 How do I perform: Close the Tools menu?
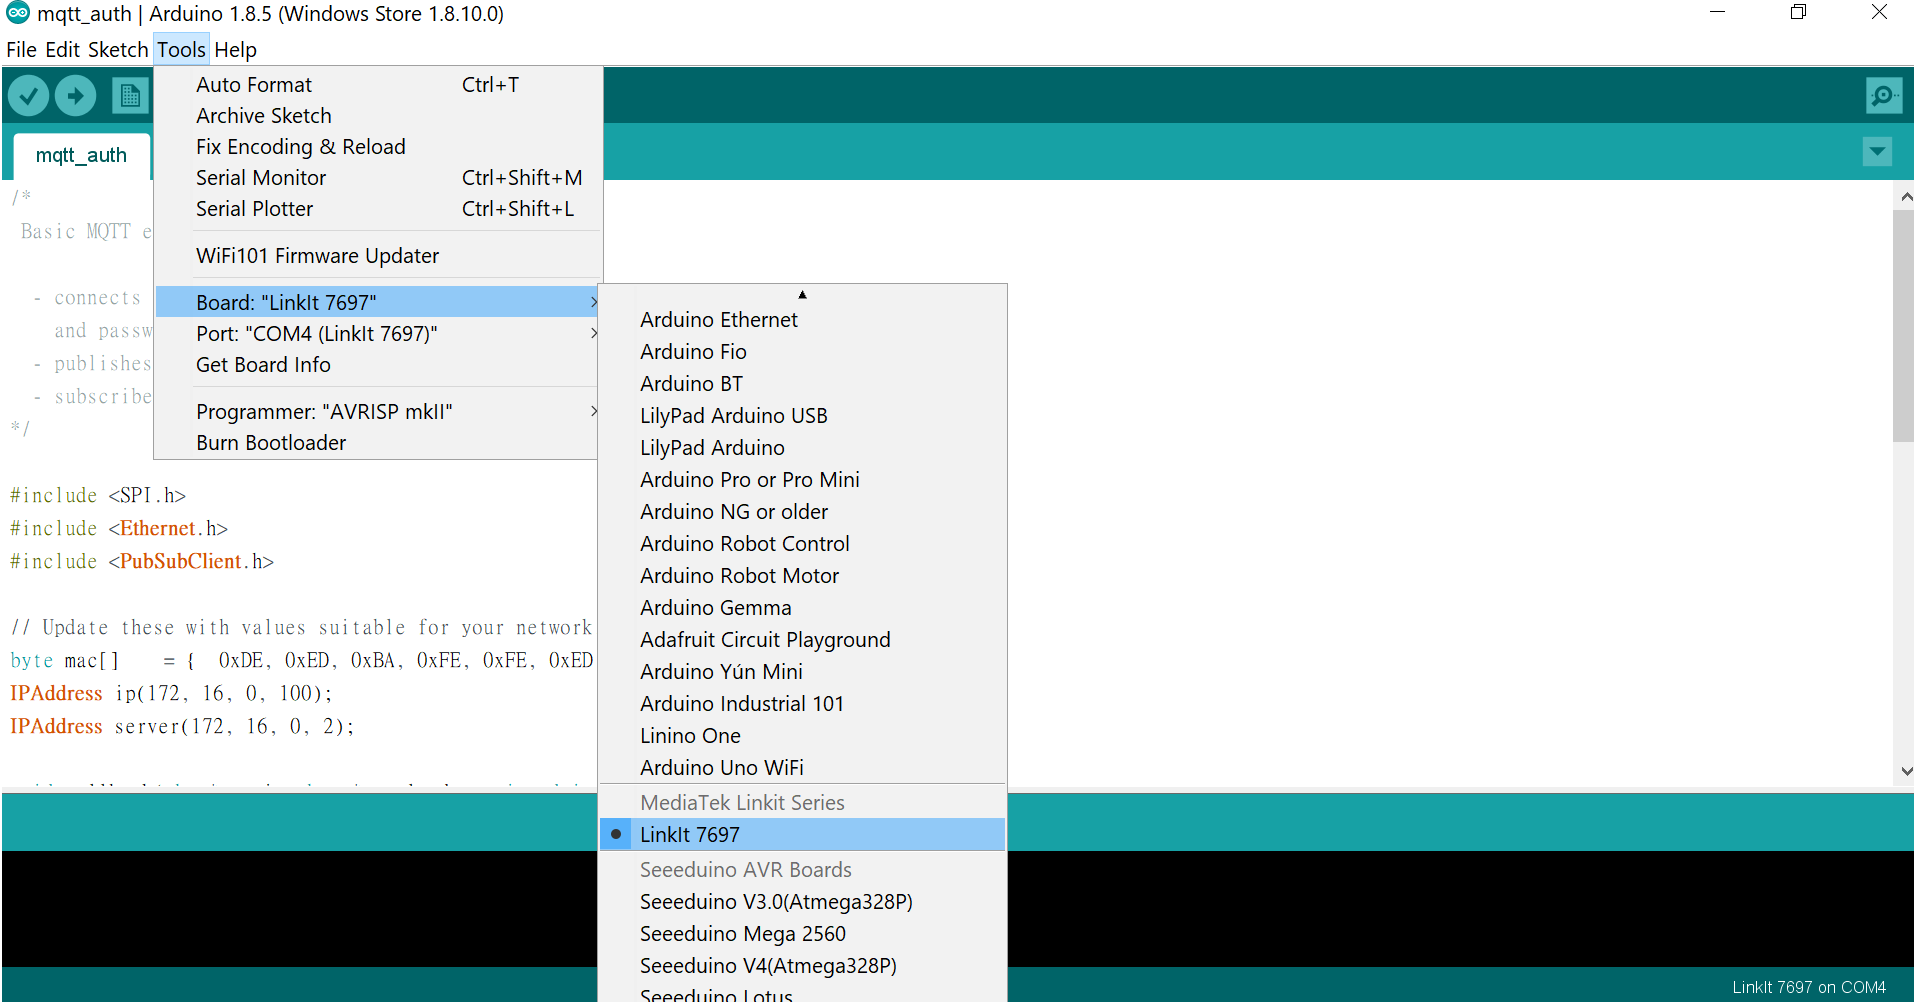[x=181, y=50]
